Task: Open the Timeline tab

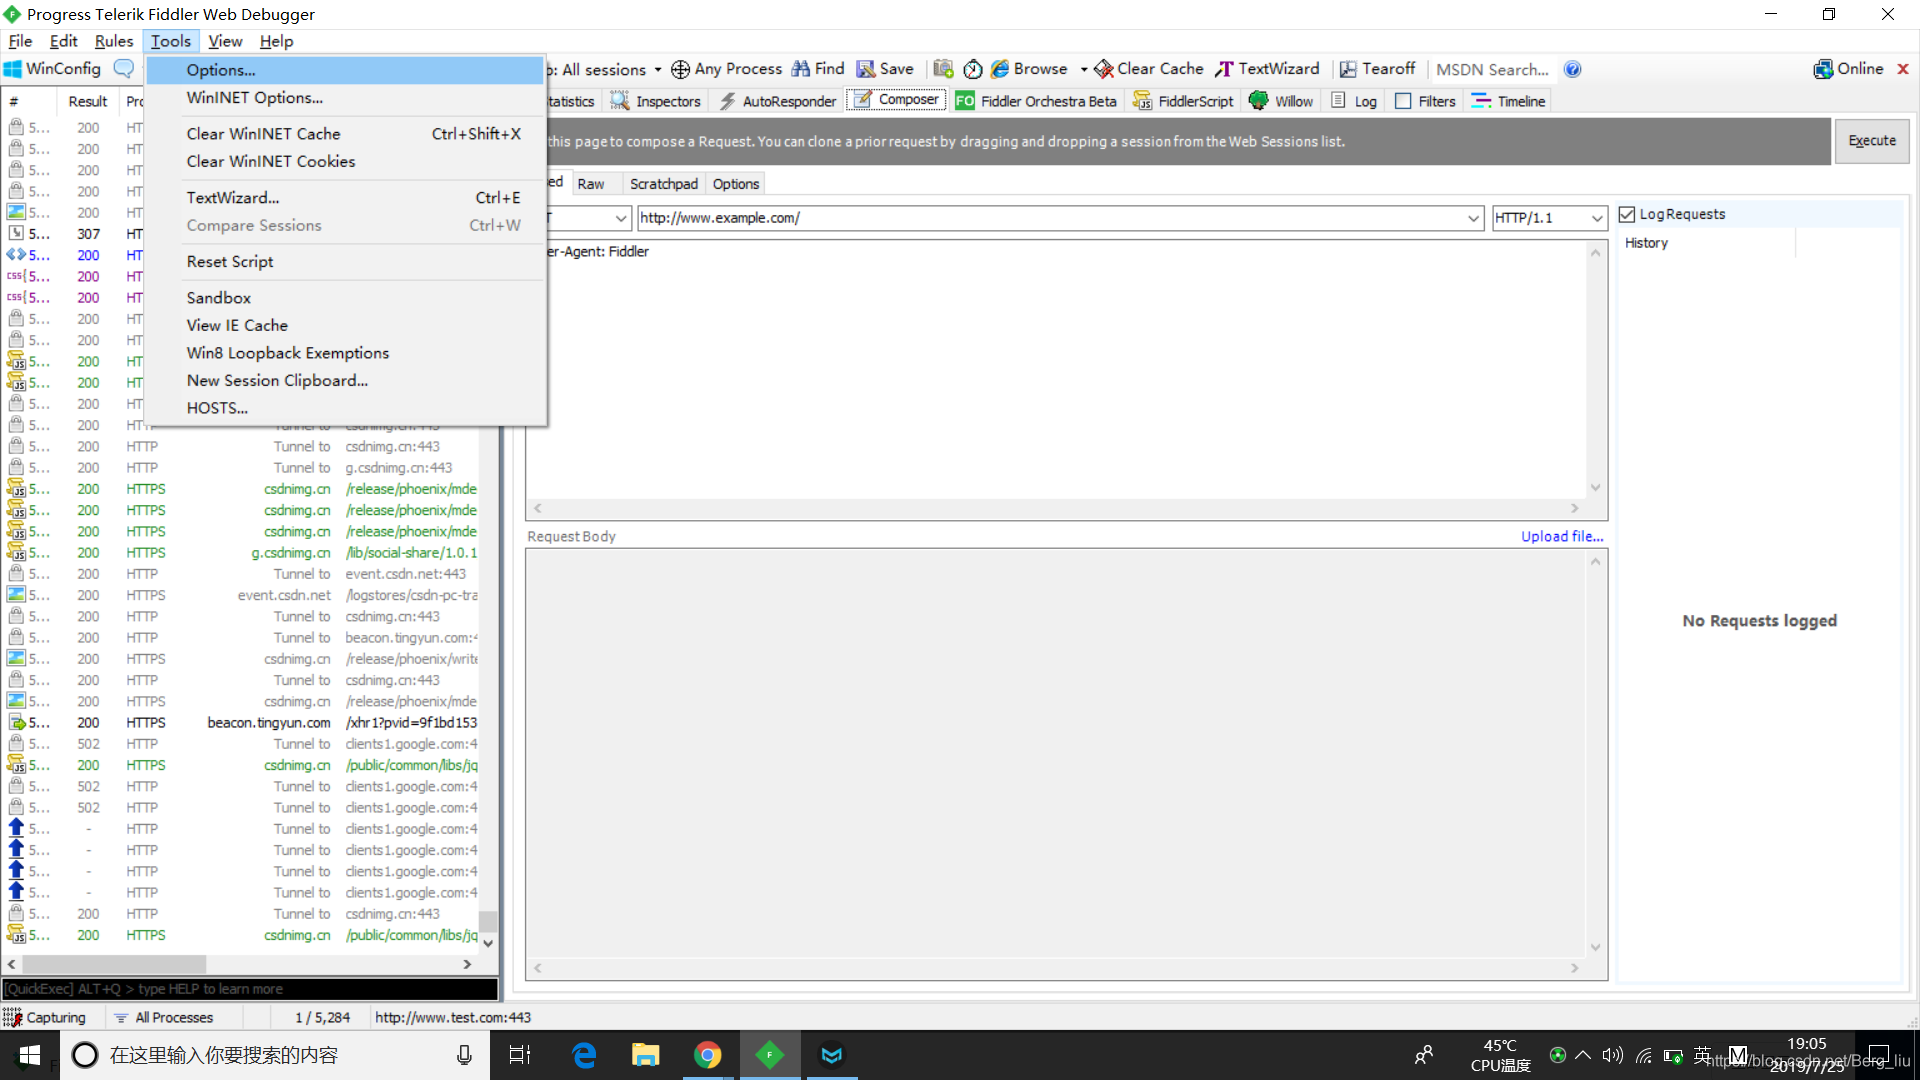Action: coord(1509,101)
